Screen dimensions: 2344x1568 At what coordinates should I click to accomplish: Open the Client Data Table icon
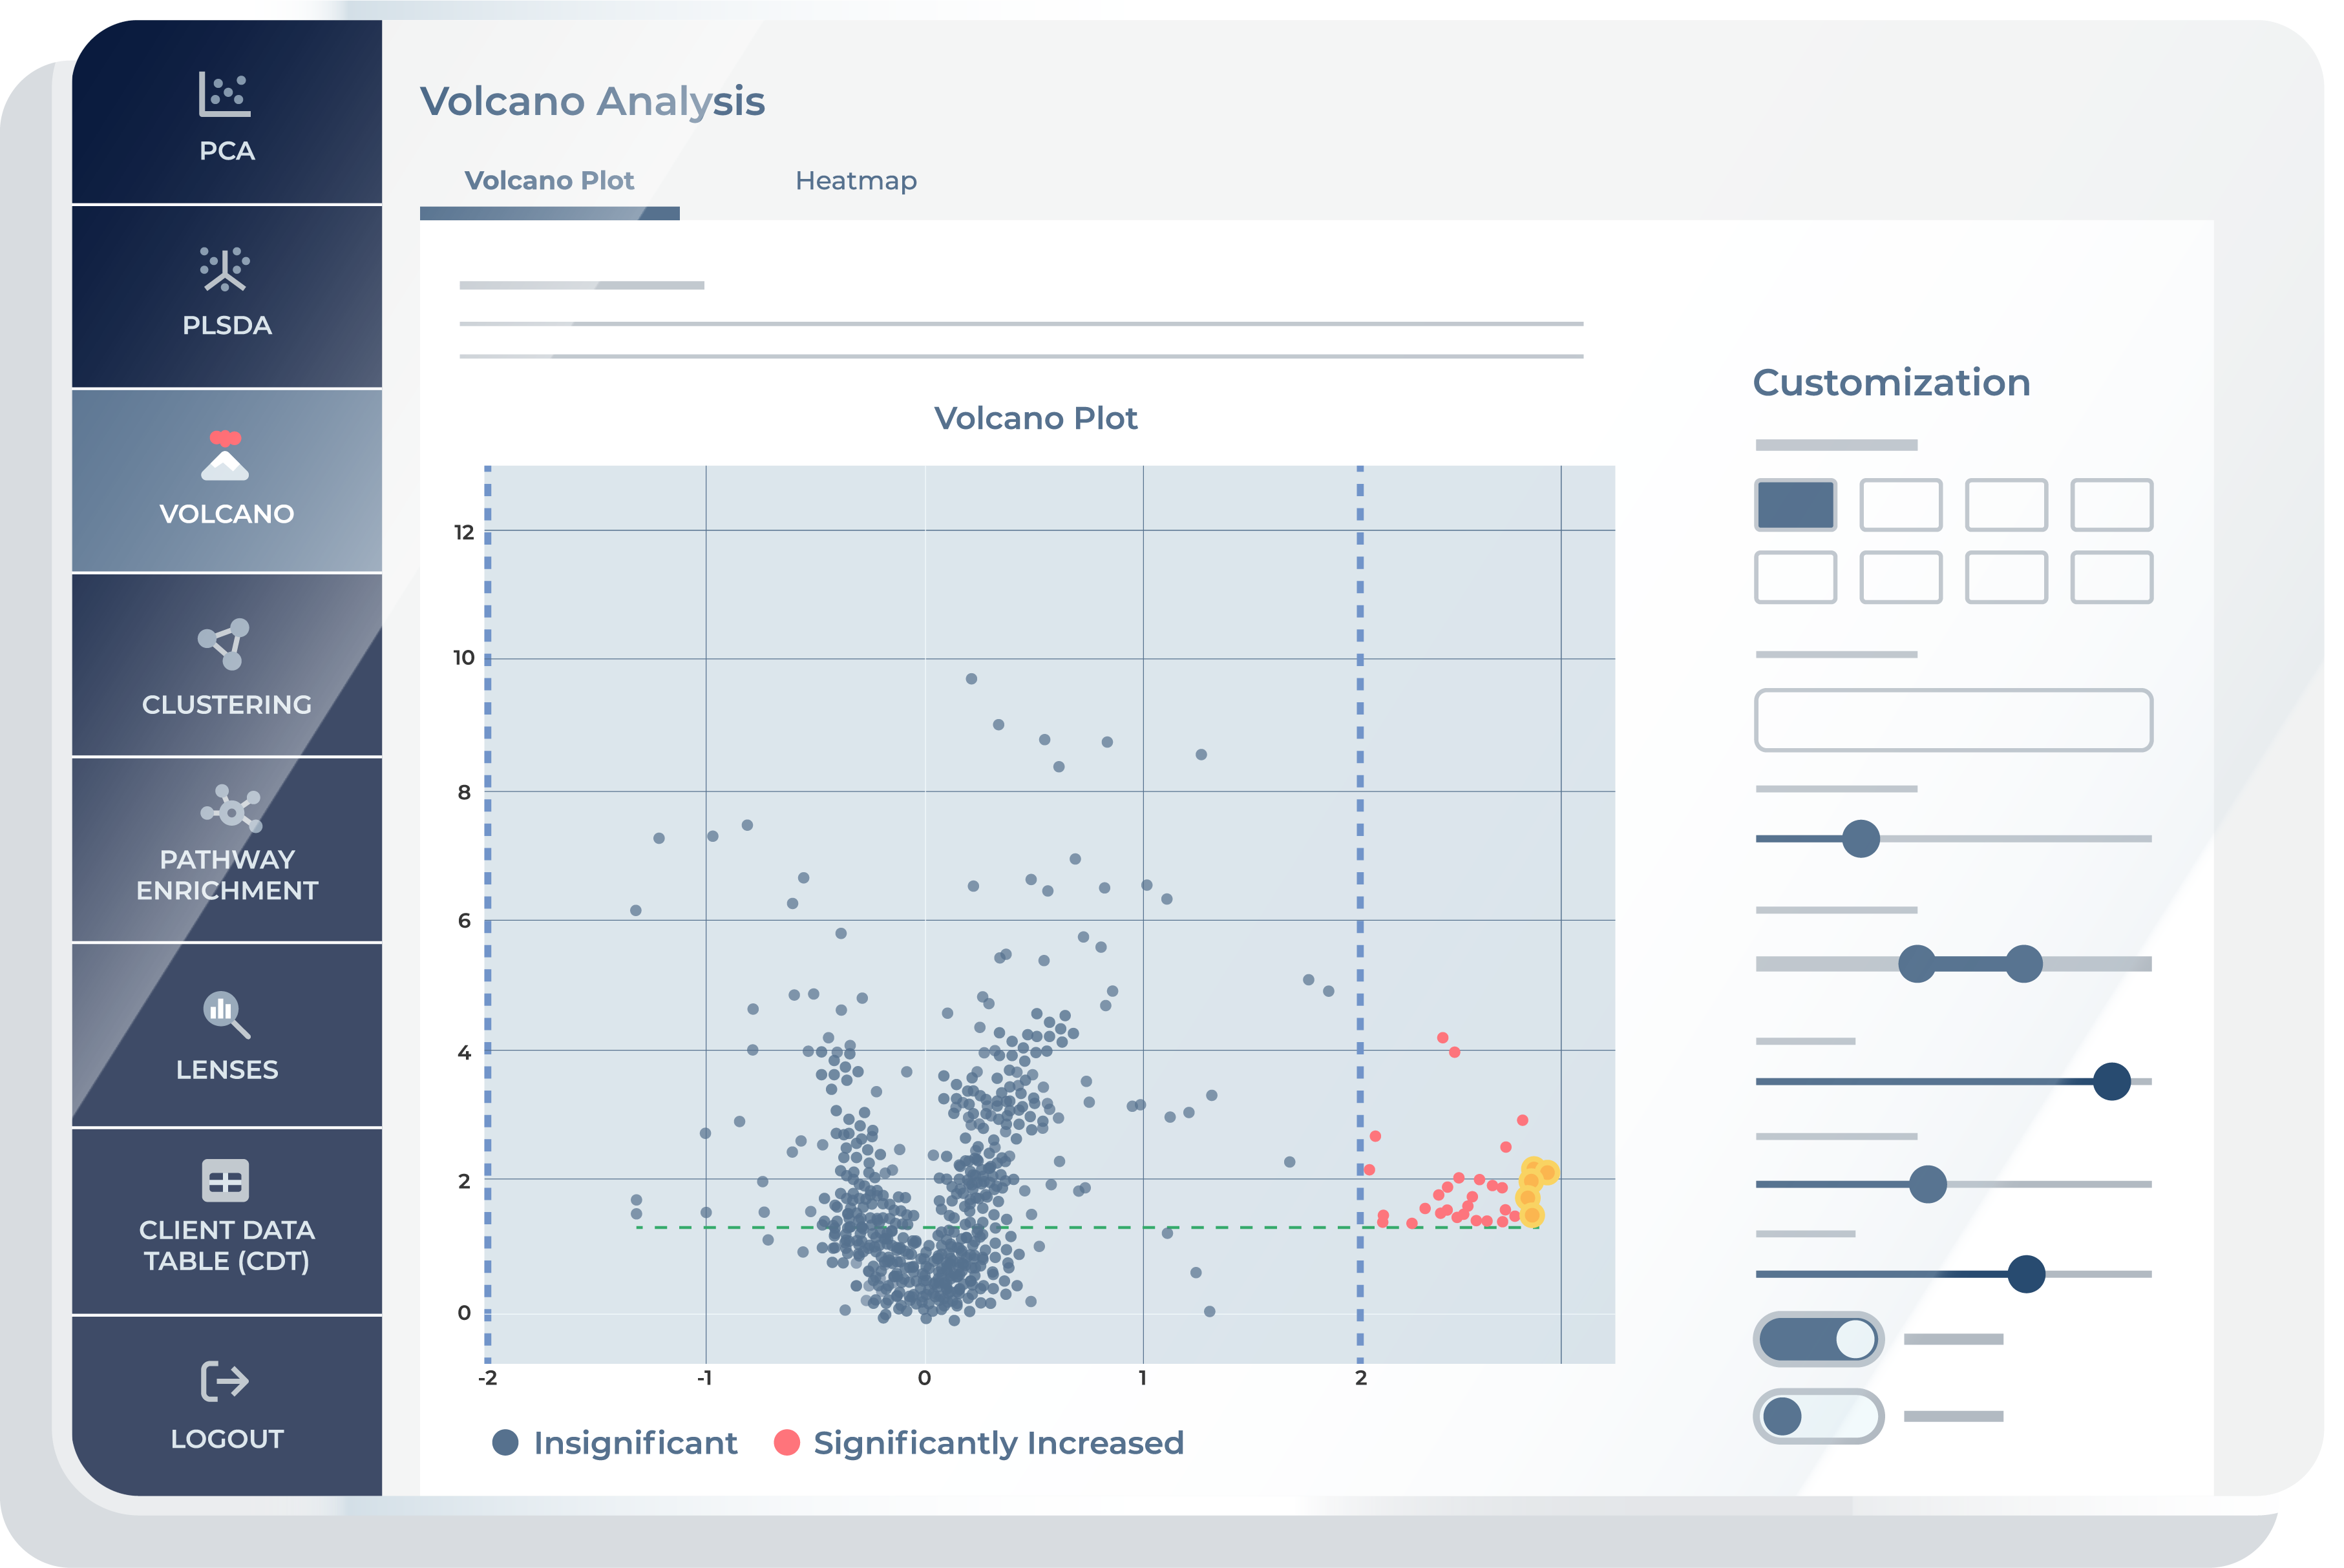225,1180
